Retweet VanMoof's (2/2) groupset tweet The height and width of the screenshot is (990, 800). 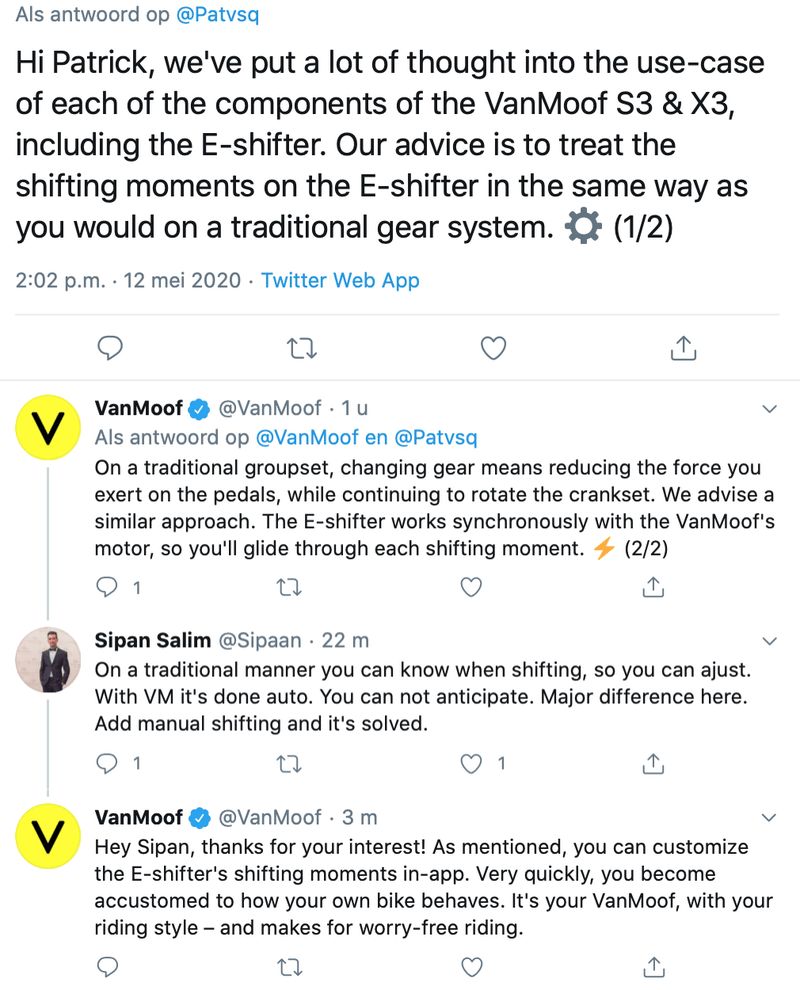tap(289, 587)
